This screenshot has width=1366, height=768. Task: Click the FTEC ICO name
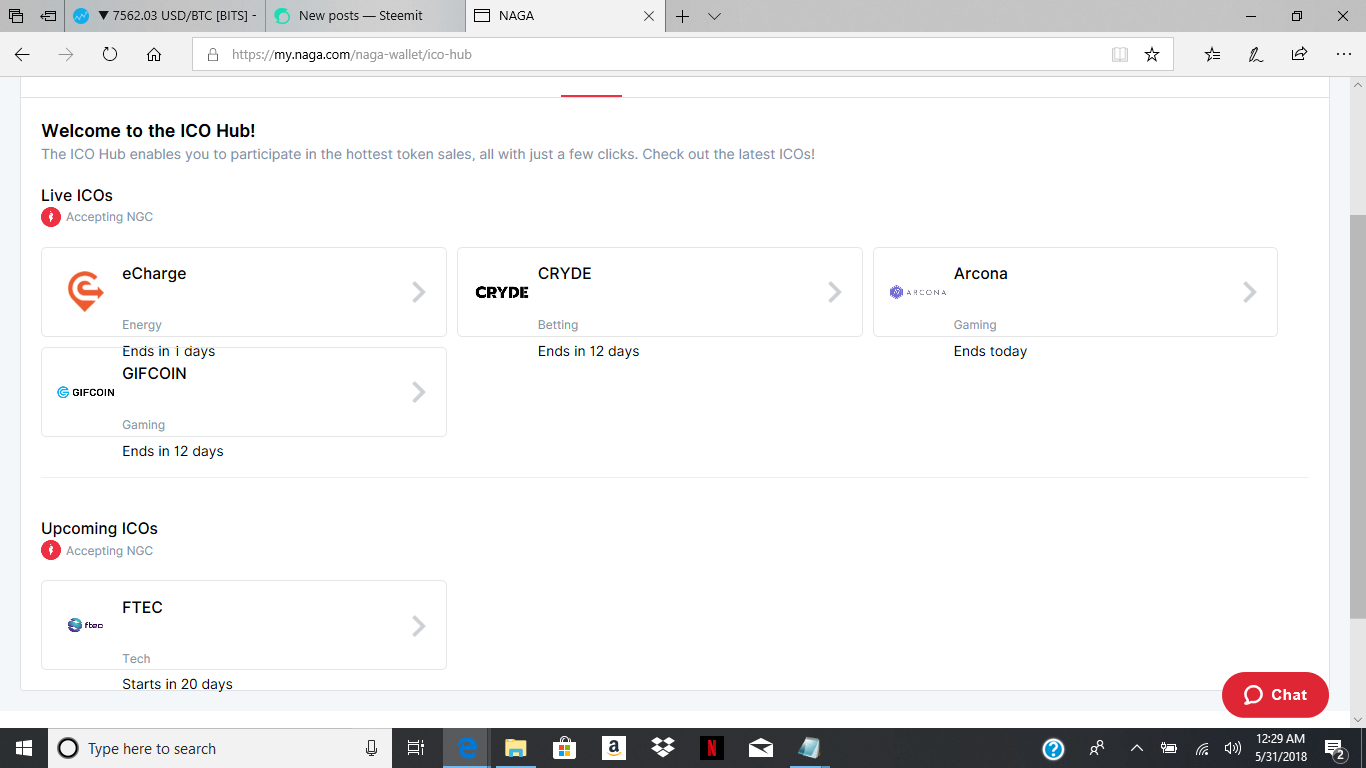142,607
